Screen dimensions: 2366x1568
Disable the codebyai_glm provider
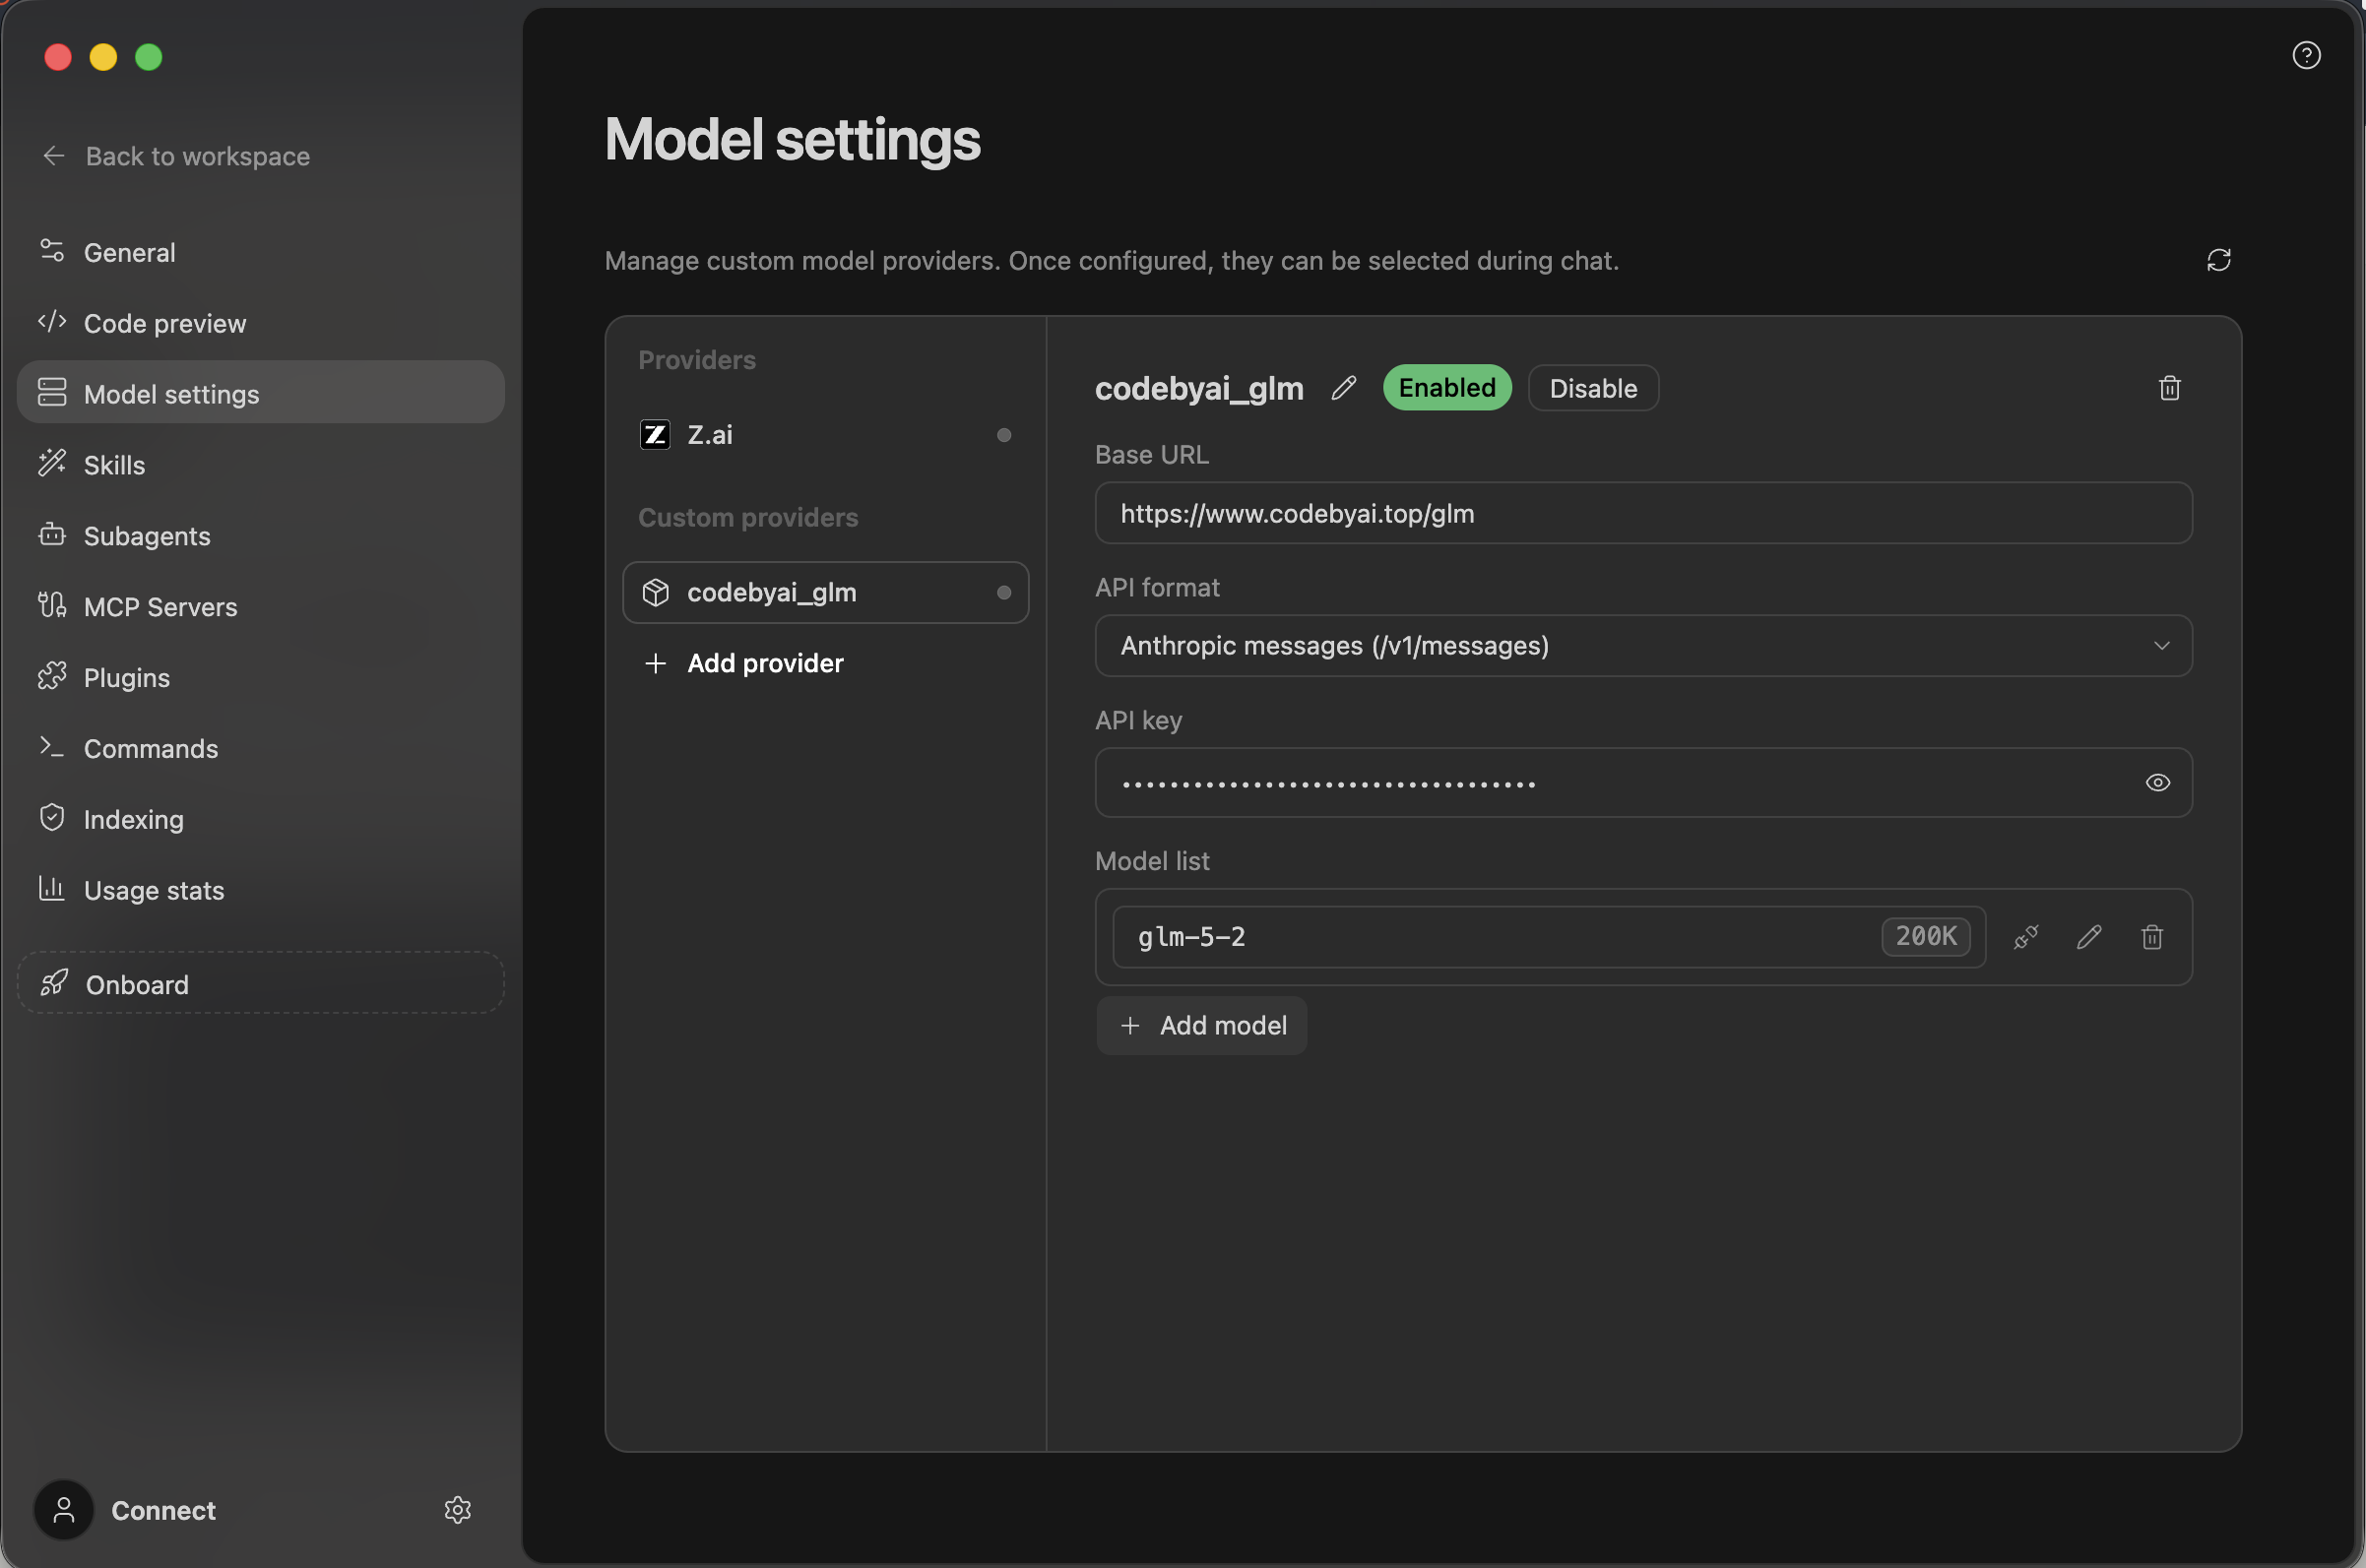[1592, 388]
